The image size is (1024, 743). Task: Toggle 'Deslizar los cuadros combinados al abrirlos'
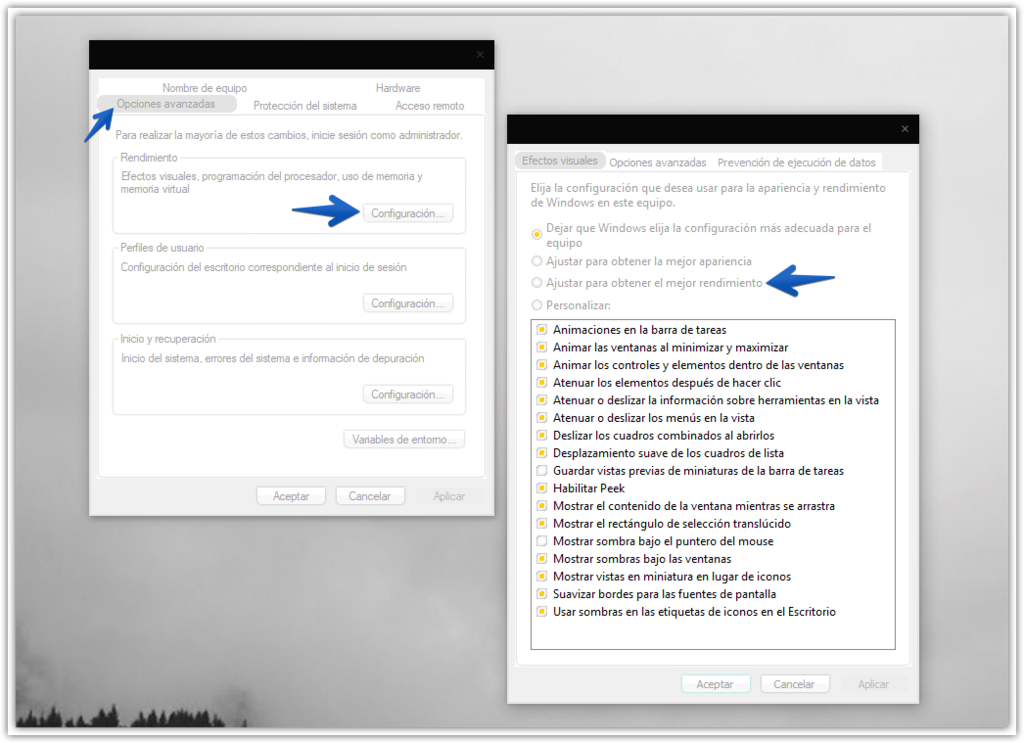pos(542,435)
